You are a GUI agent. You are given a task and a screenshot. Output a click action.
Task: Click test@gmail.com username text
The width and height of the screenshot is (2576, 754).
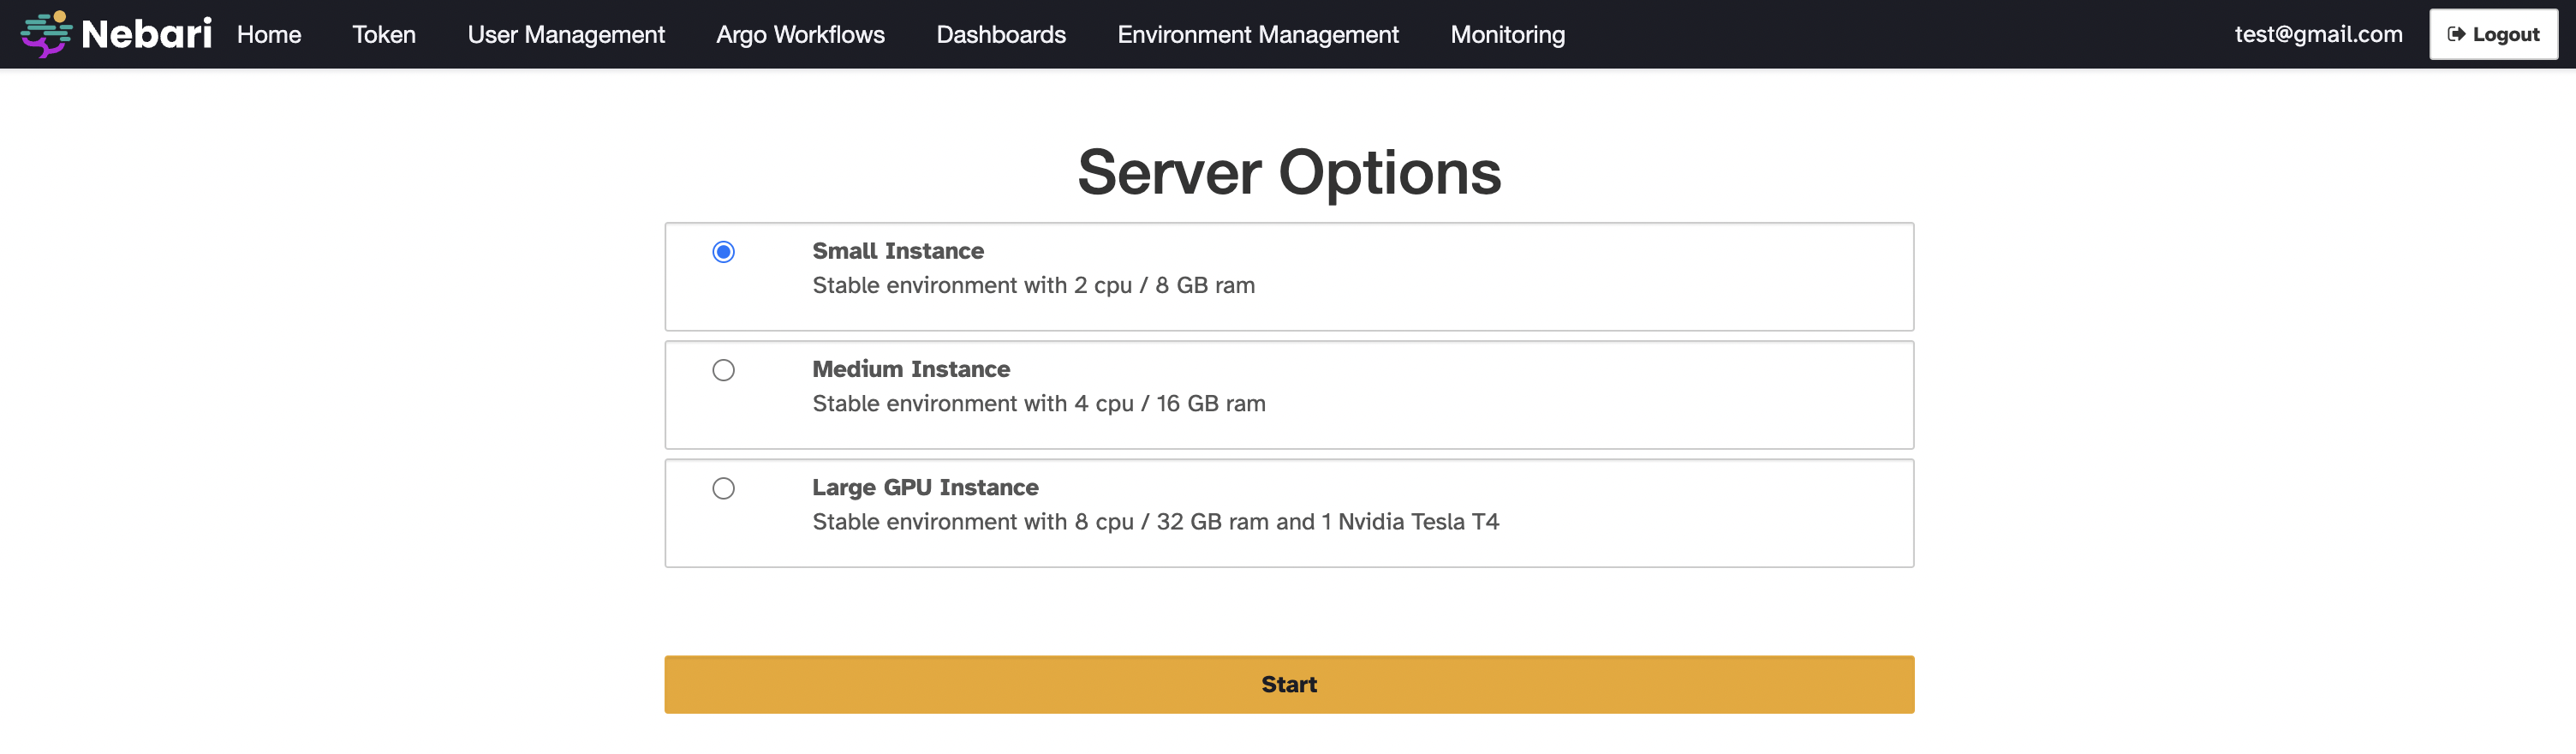click(2318, 35)
